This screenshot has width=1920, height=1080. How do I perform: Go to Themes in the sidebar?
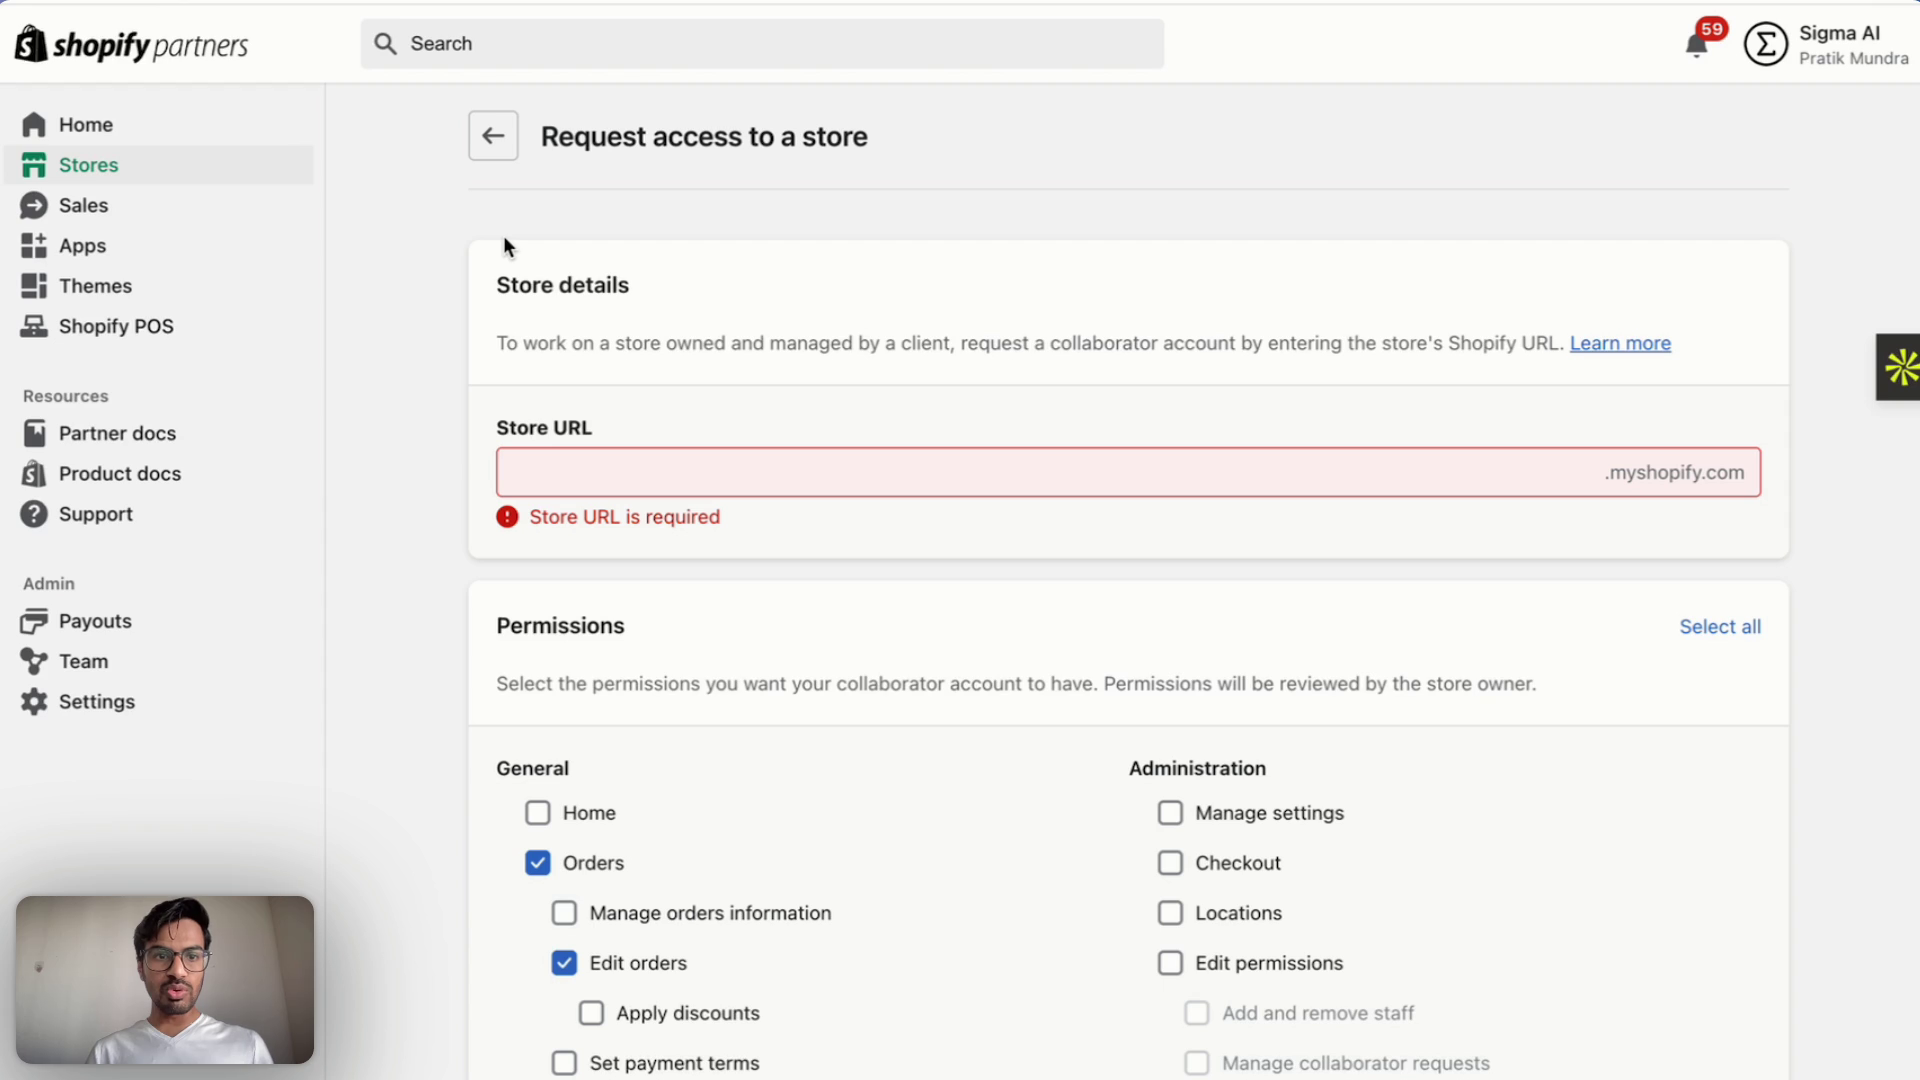point(94,286)
